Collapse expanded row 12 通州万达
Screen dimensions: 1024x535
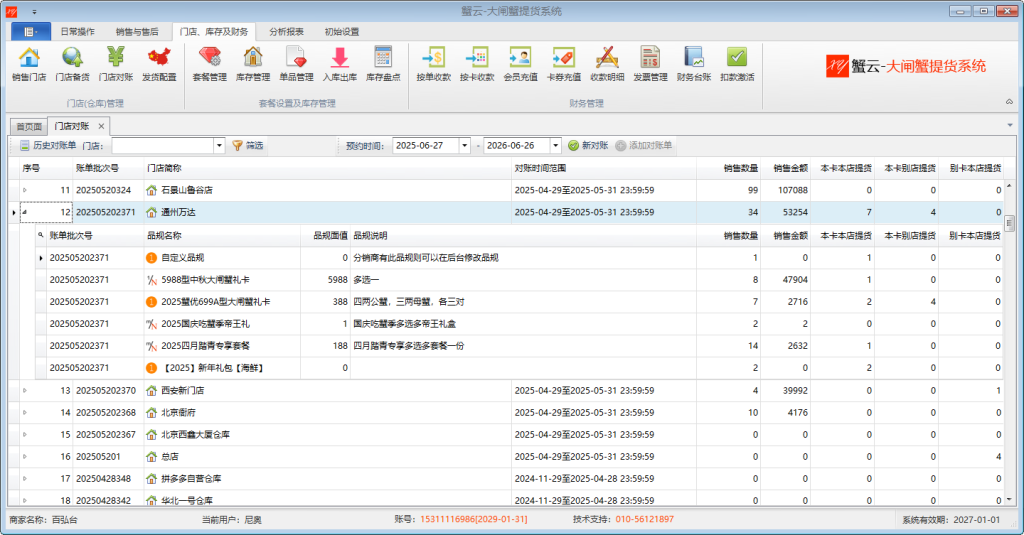coord(25,212)
